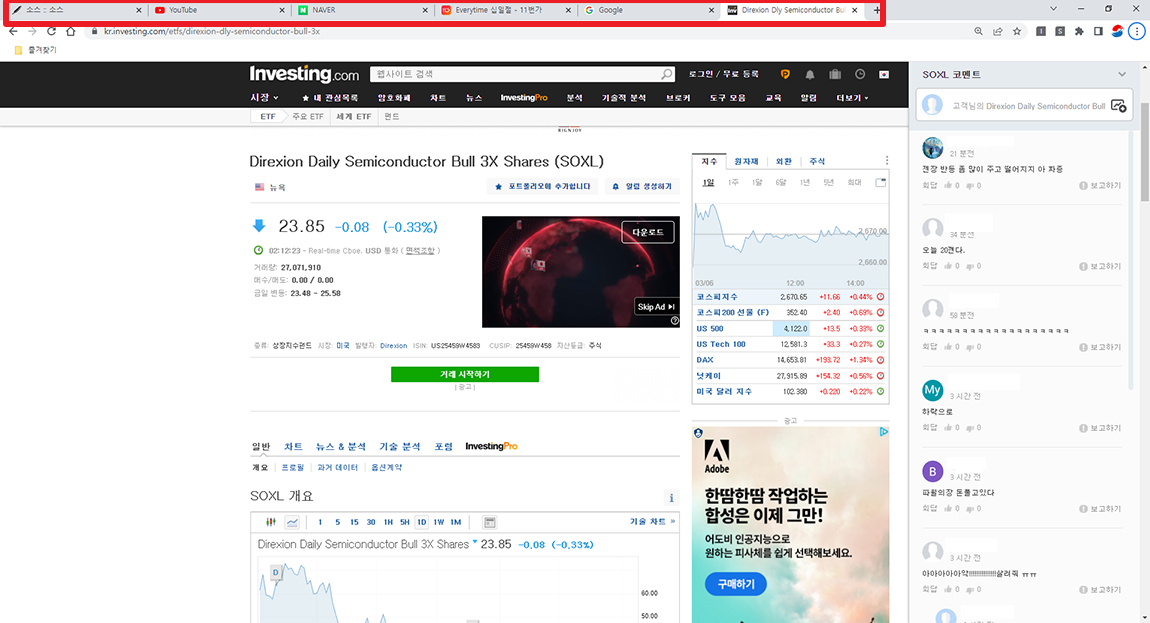
Task: Expand the 더보기 navigation dropdown
Action: (x=852, y=98)
